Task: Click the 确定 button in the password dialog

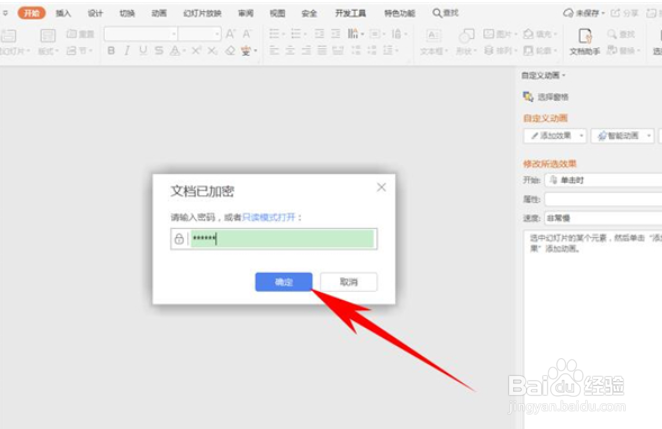Action: (284, 282)
